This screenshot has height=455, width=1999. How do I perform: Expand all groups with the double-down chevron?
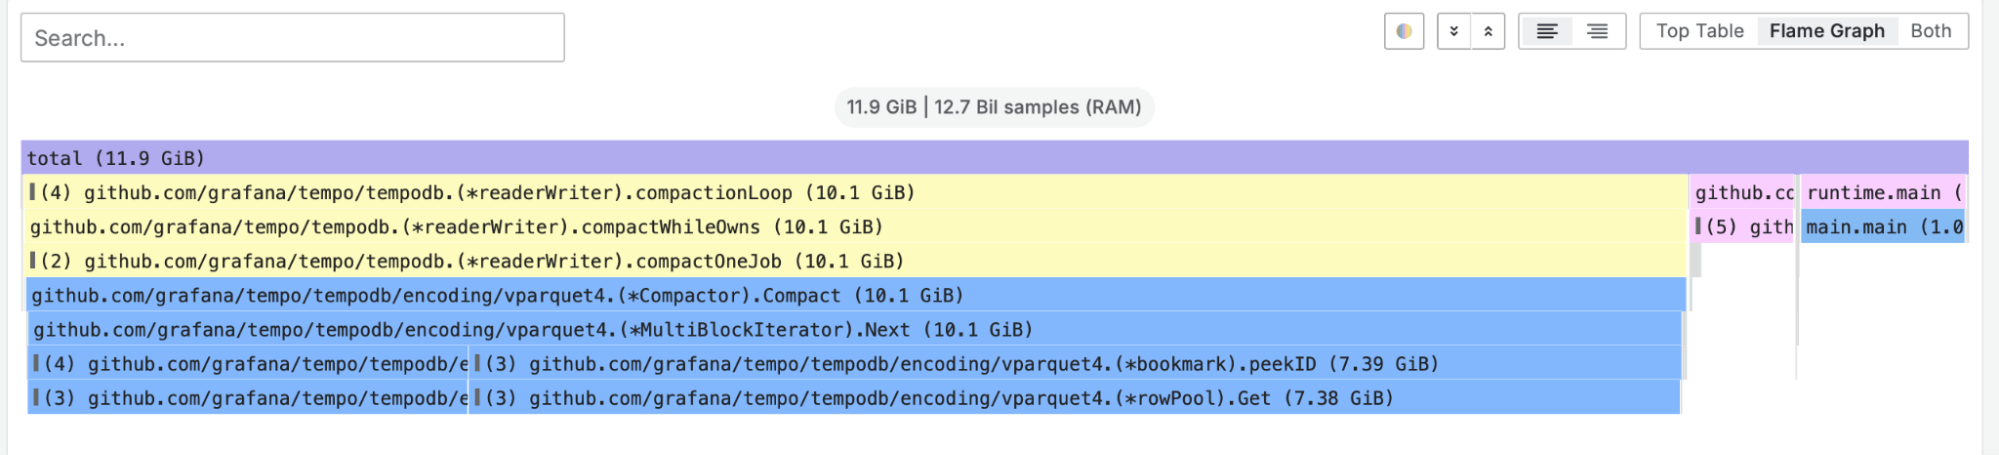[x=1454, y=31]
